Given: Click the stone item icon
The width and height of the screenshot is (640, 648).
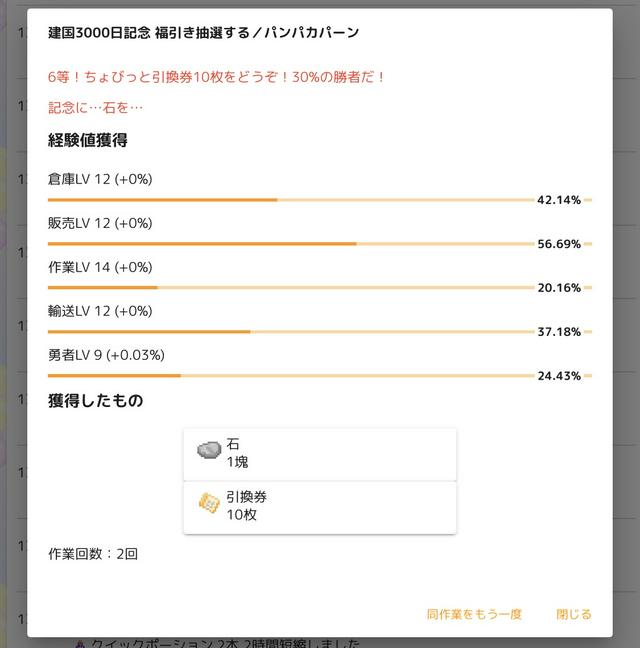Looking at the screenshot, I should click(x=209, y=450).
